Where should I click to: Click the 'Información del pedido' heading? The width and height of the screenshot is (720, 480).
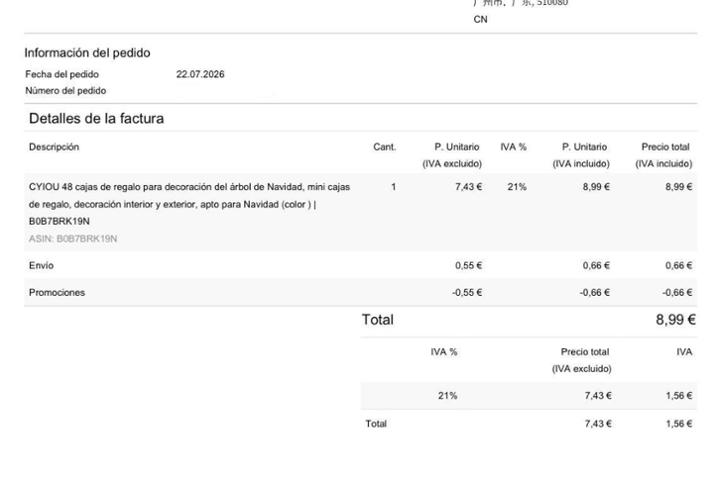pyautogui.click(x=87, y=53)
